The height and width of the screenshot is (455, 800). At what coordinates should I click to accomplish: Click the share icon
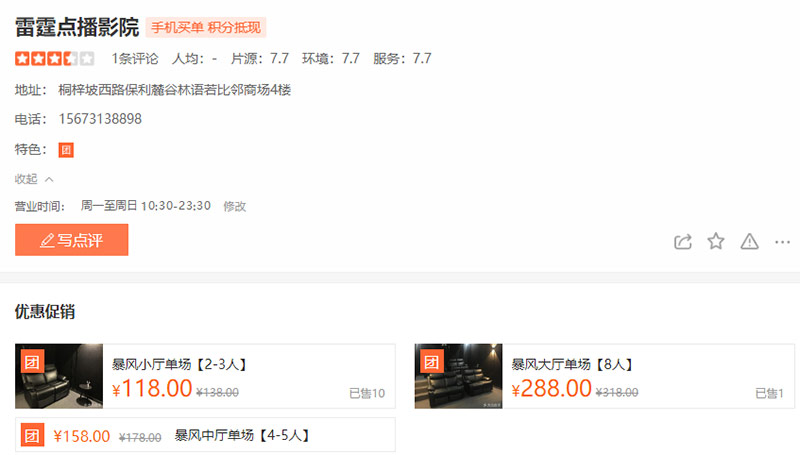coord(683,241)
